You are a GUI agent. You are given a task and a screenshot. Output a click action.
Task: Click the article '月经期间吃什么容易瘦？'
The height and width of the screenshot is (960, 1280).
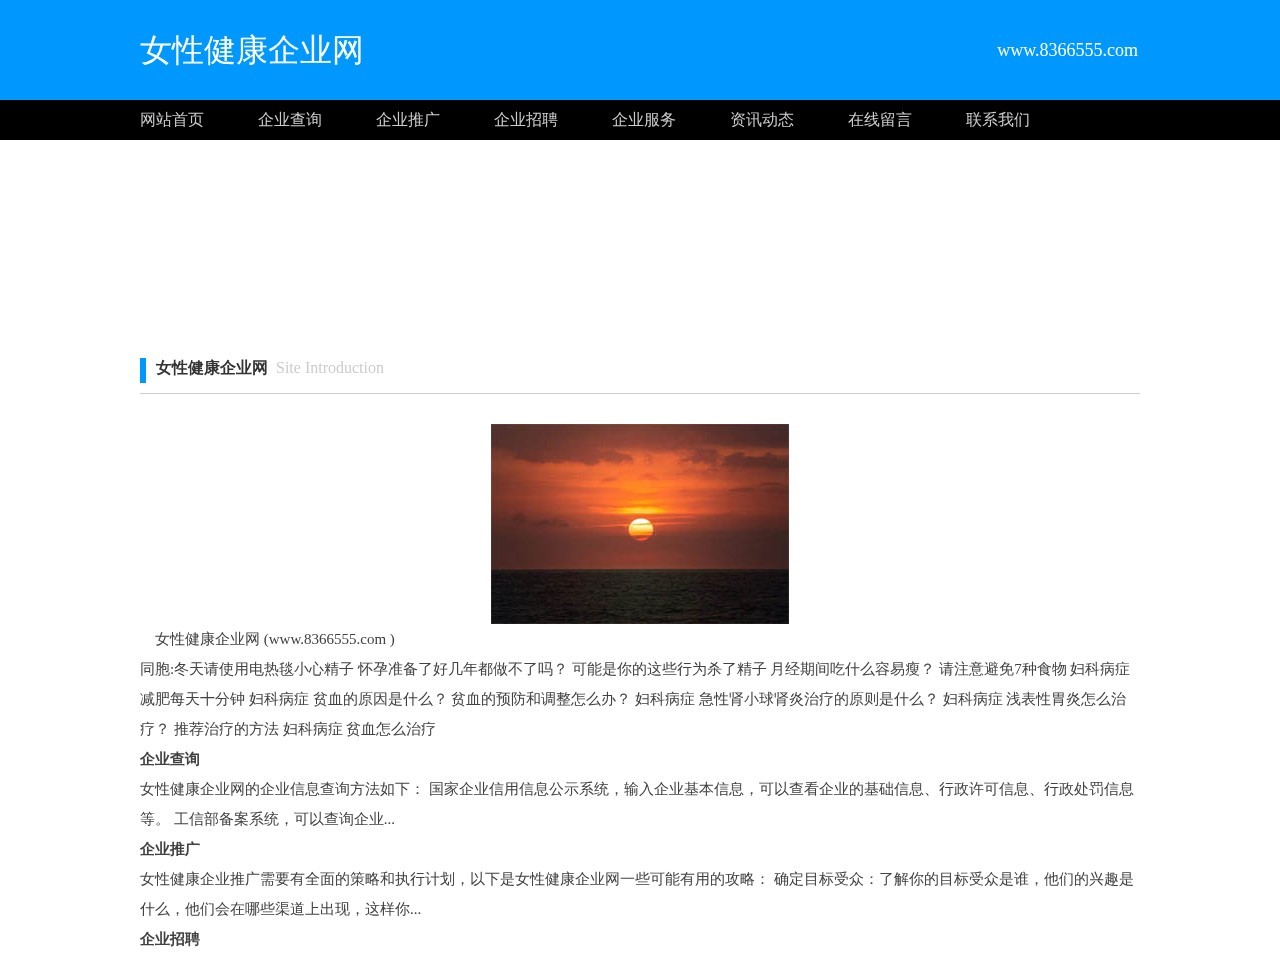[852, 669]
